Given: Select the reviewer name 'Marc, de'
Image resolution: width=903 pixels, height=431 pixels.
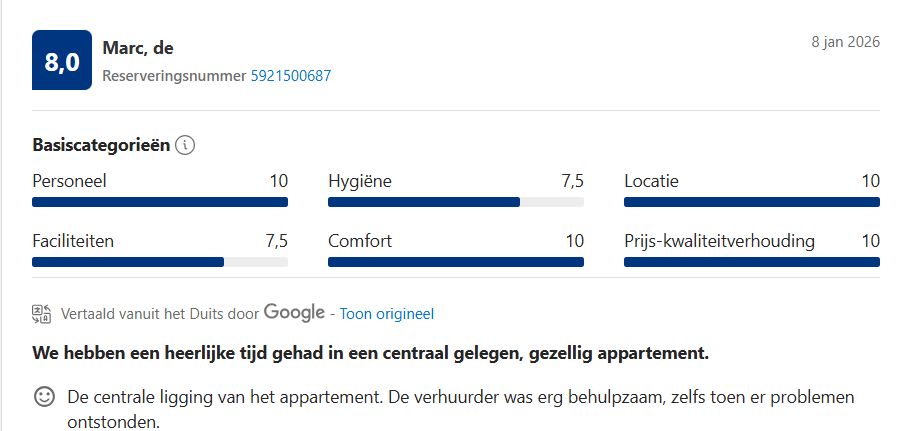Looking at the screenshot, I should [139, 48].
